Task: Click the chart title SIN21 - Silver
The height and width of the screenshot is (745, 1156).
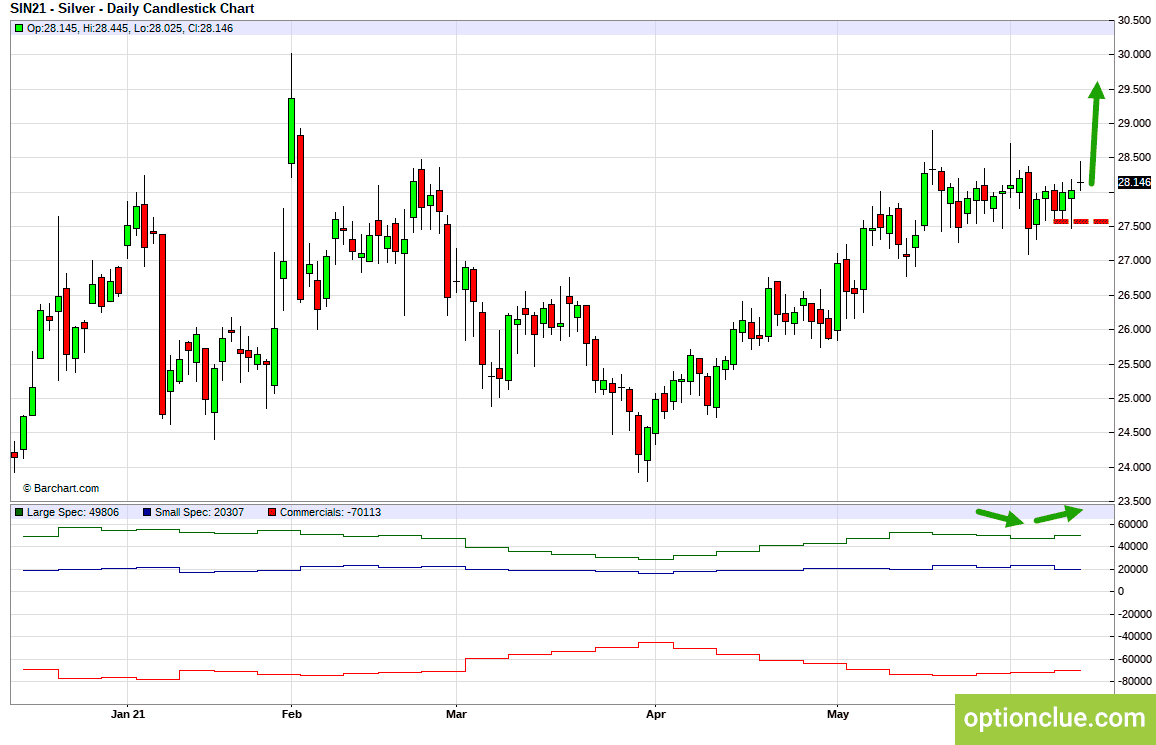Action: pyautogui.click(x=132, y=9)
